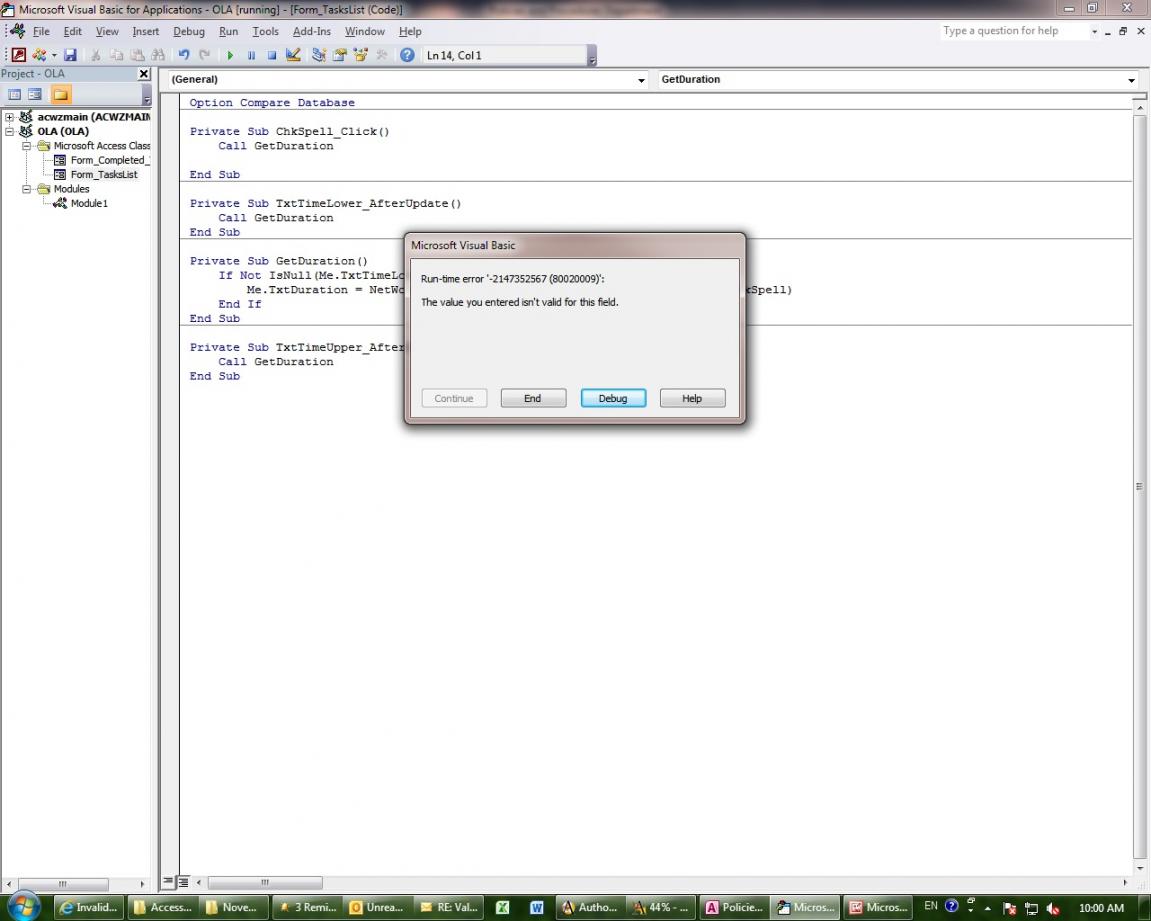
Task: Select Module1 in project tree
Action: tap(89, 203)
